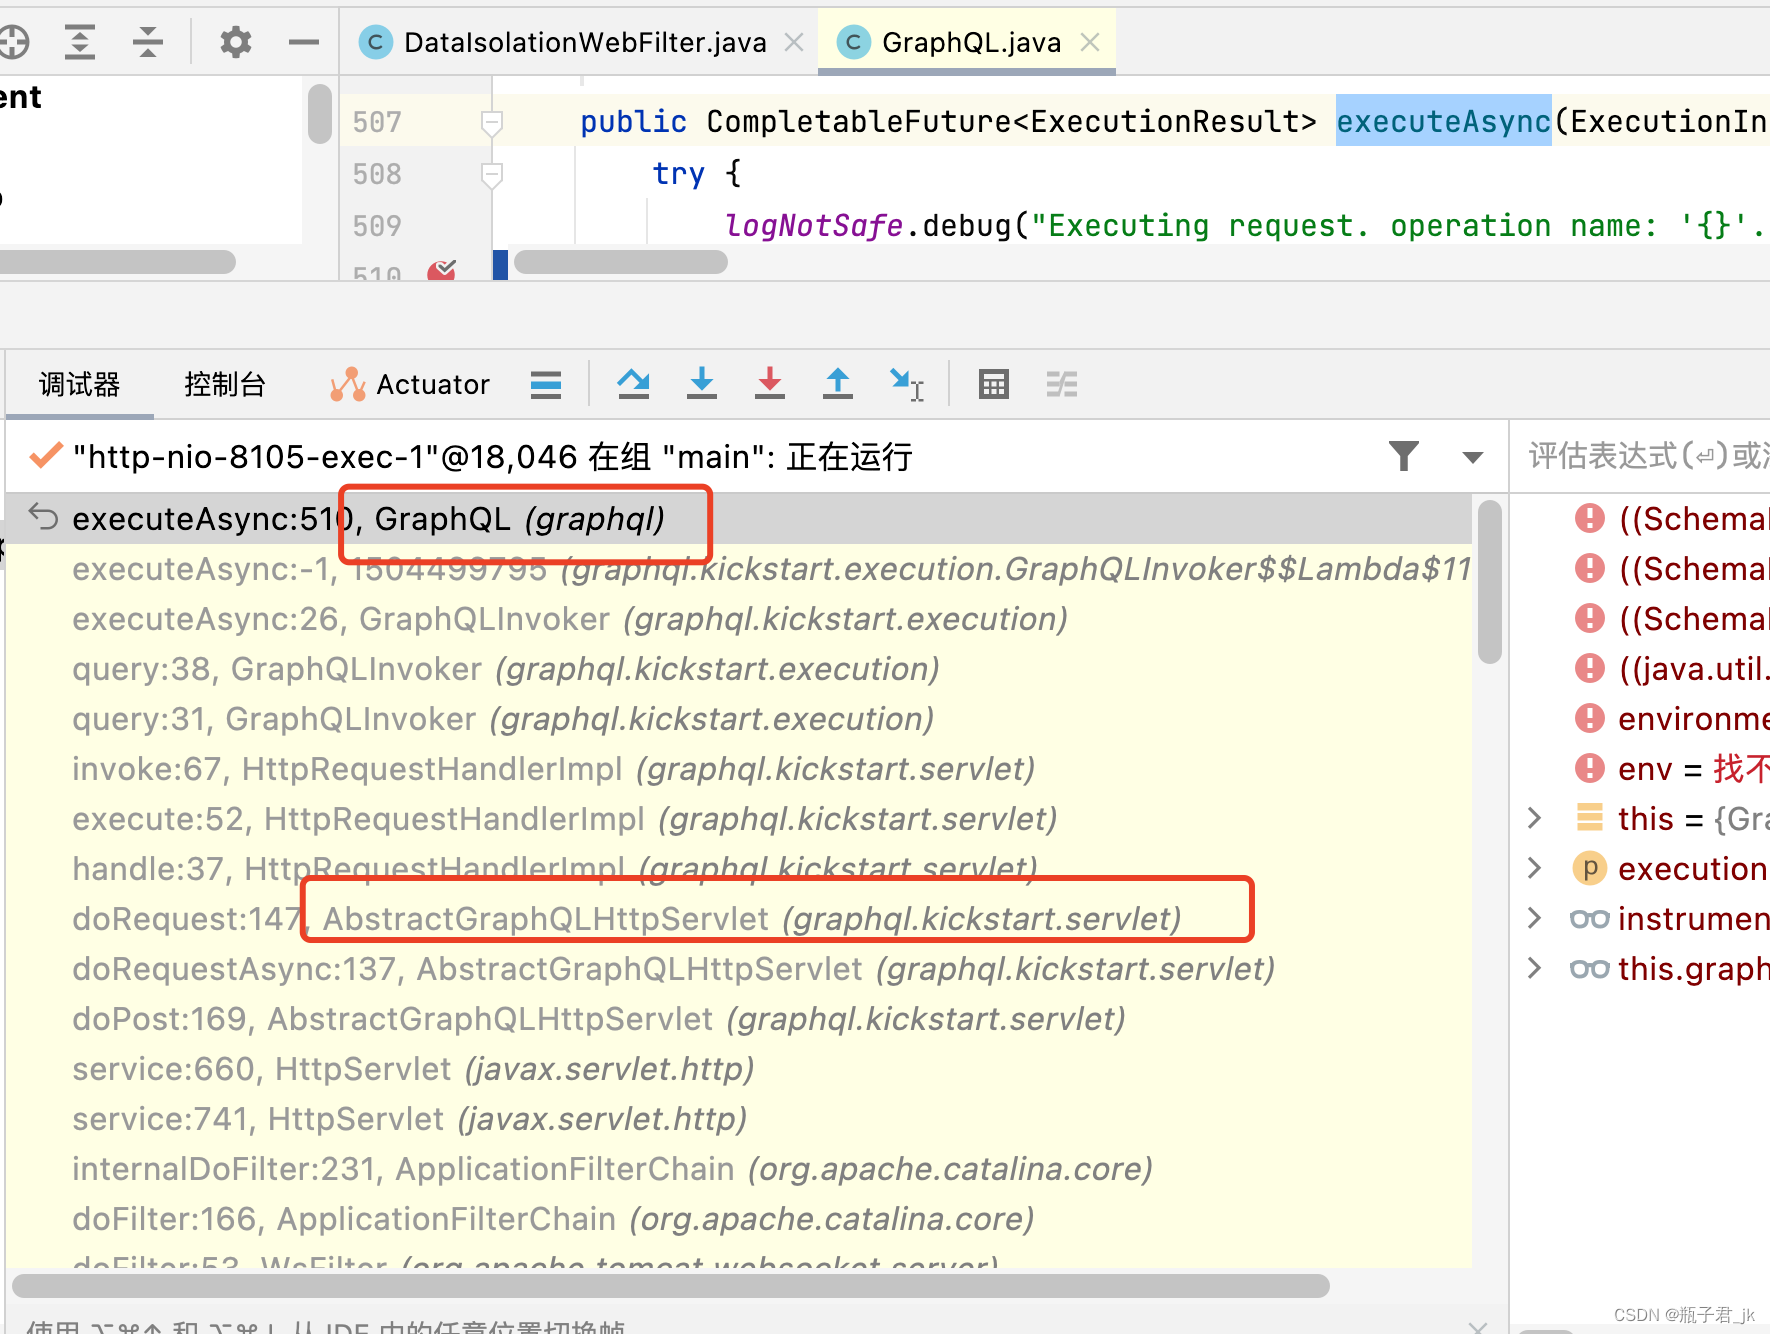
Task: Toggle the breakpoint at line 510
Action: pos(441,271)
